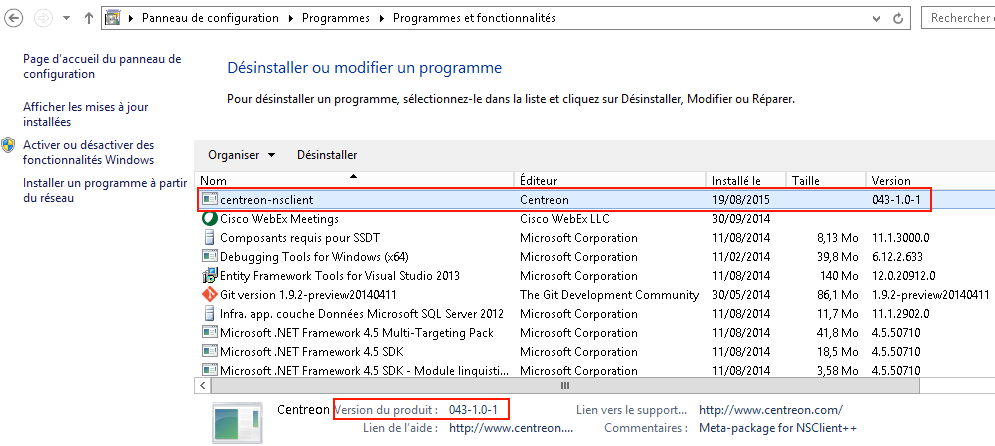This screenshot has width=995, height=446.
Task: Select Debugging Tools for Windows (x64)
Action: 314,257
